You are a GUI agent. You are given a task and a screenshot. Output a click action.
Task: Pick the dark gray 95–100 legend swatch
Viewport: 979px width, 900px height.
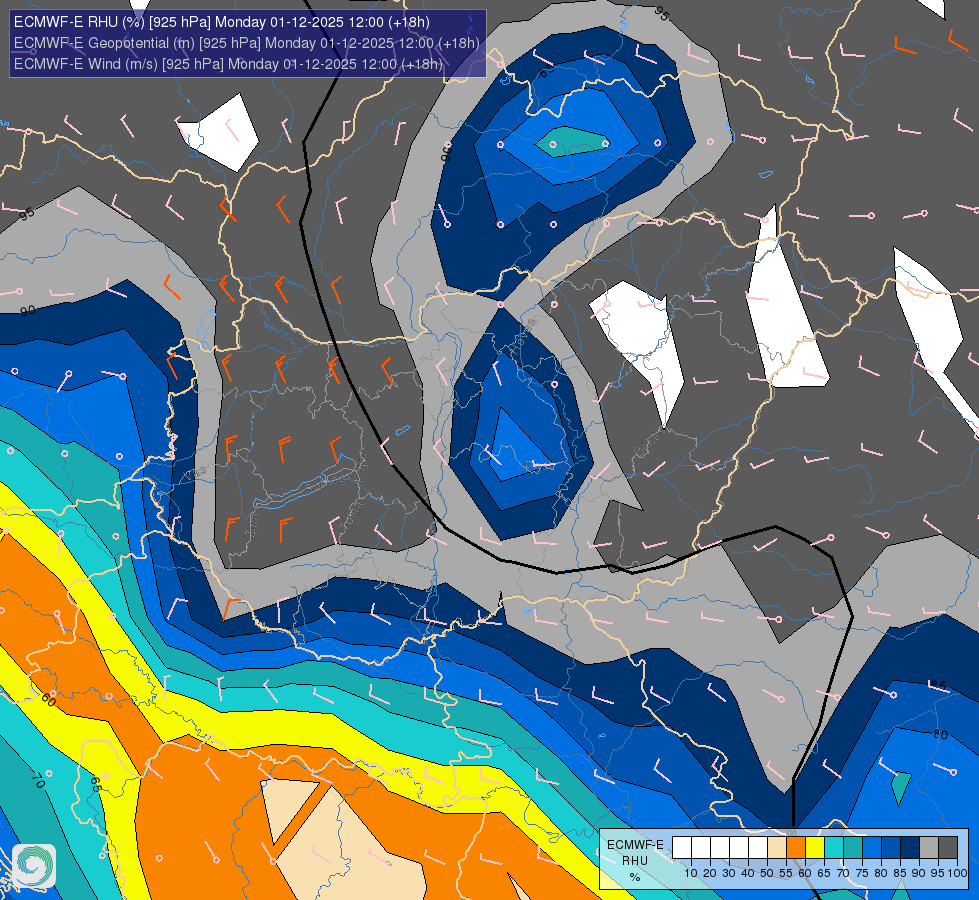click(948, 848)
